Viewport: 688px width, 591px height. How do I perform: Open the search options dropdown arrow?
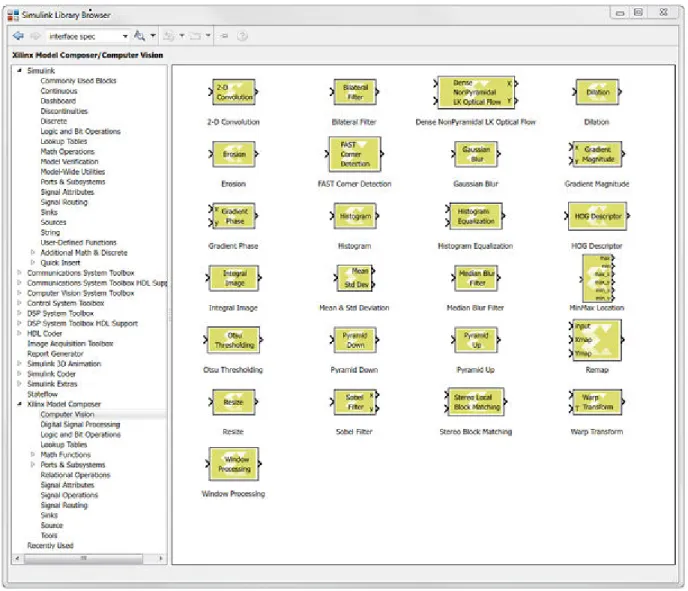(x=153, y=36)
